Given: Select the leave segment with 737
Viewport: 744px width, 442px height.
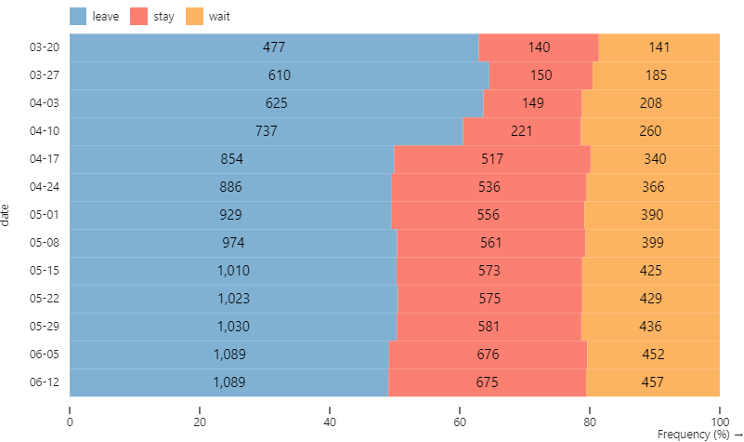Looking at the screenshot, I should [x=266, y=131].
